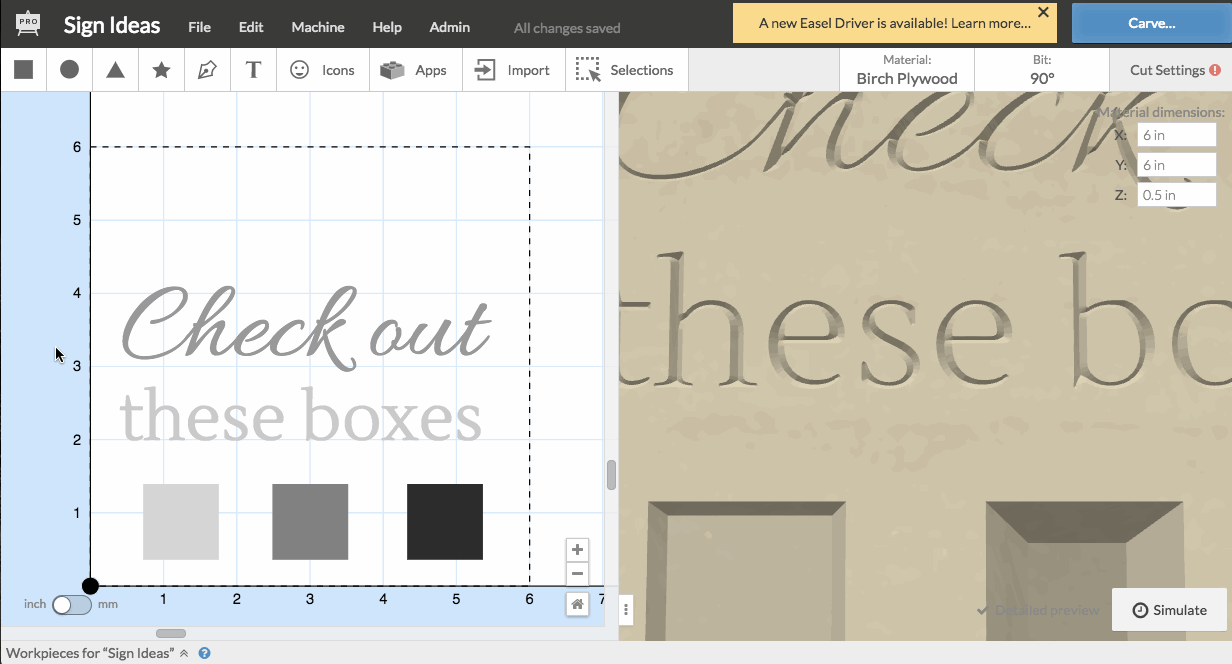The width and height of the screenshot is (1232, 664).
Task: Select the circle shape tool
Action: [69, 70]
